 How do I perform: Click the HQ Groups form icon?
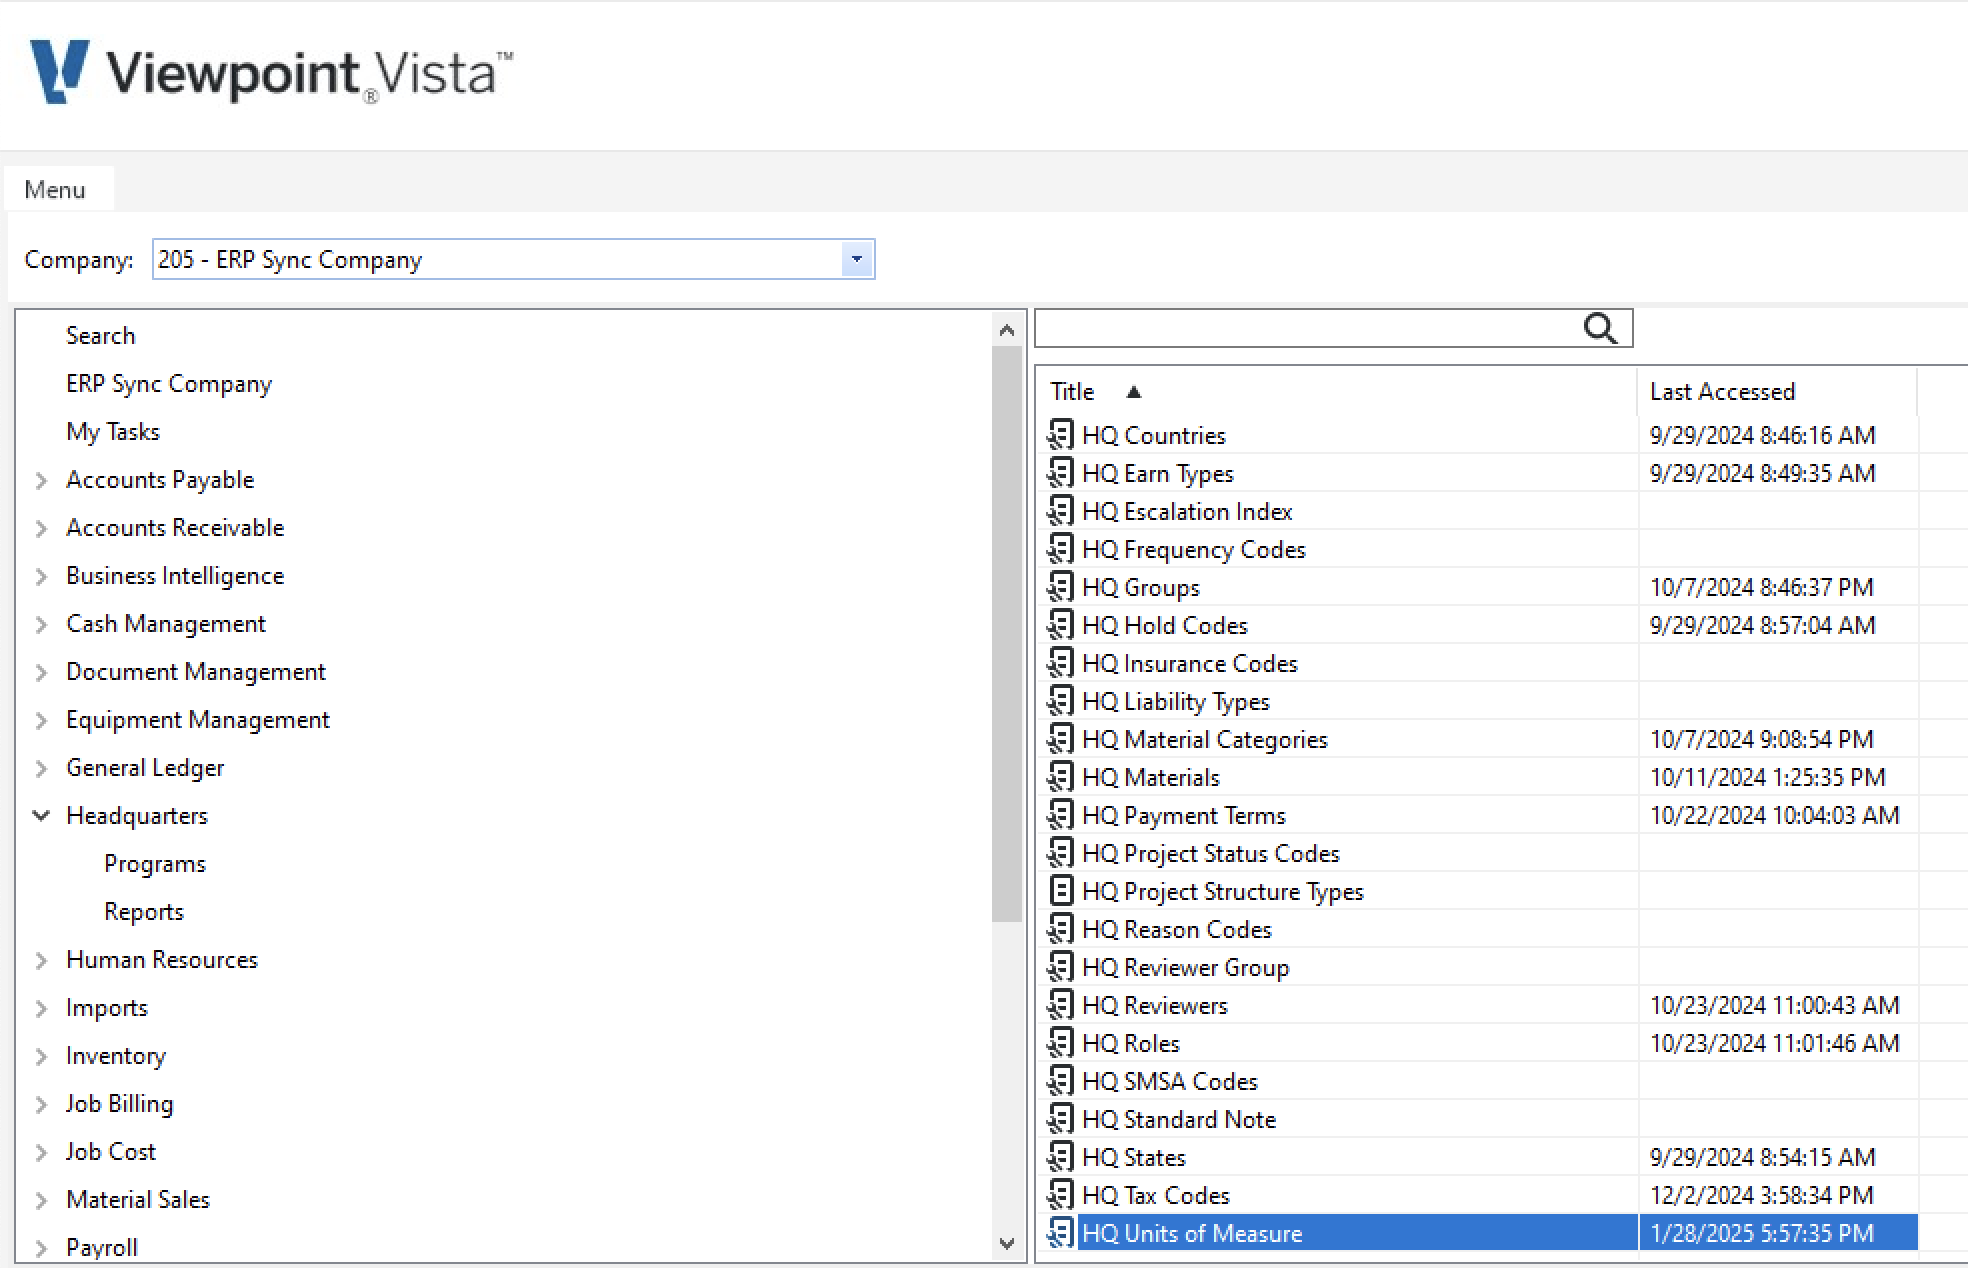pyautogui.click(x=1061, y=587)
